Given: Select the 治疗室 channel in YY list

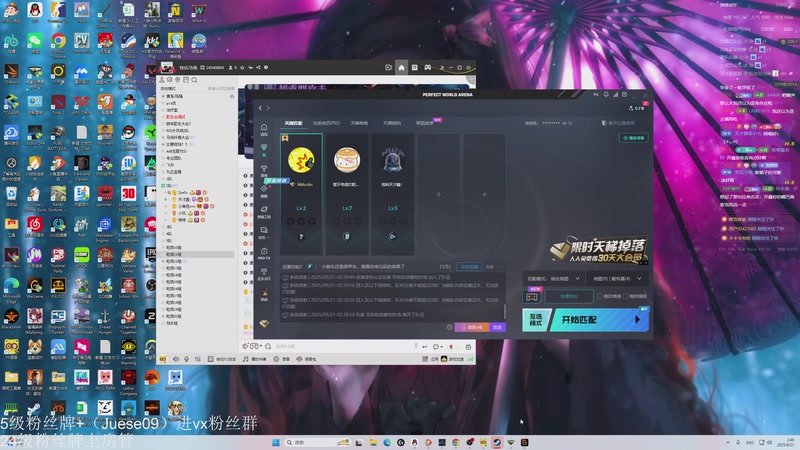Looking at the screenshot, I should (172, 110).
